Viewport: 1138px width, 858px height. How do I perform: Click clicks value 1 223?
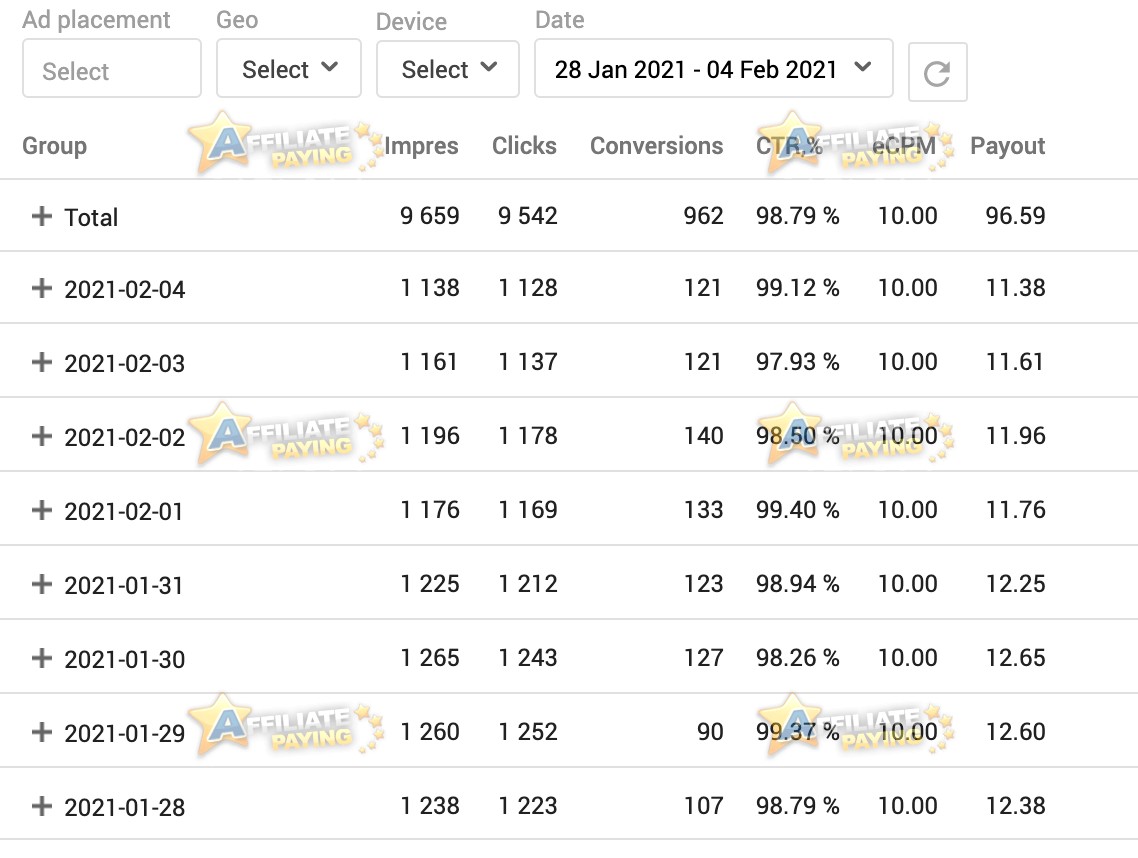point(528,806)
